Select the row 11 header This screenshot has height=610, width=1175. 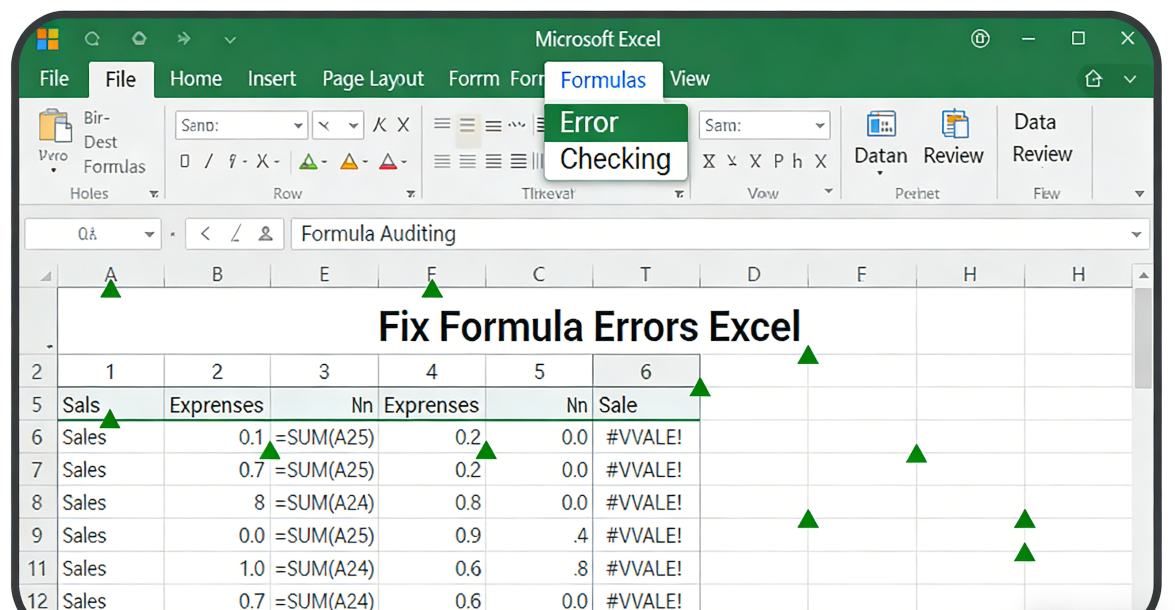37,569
